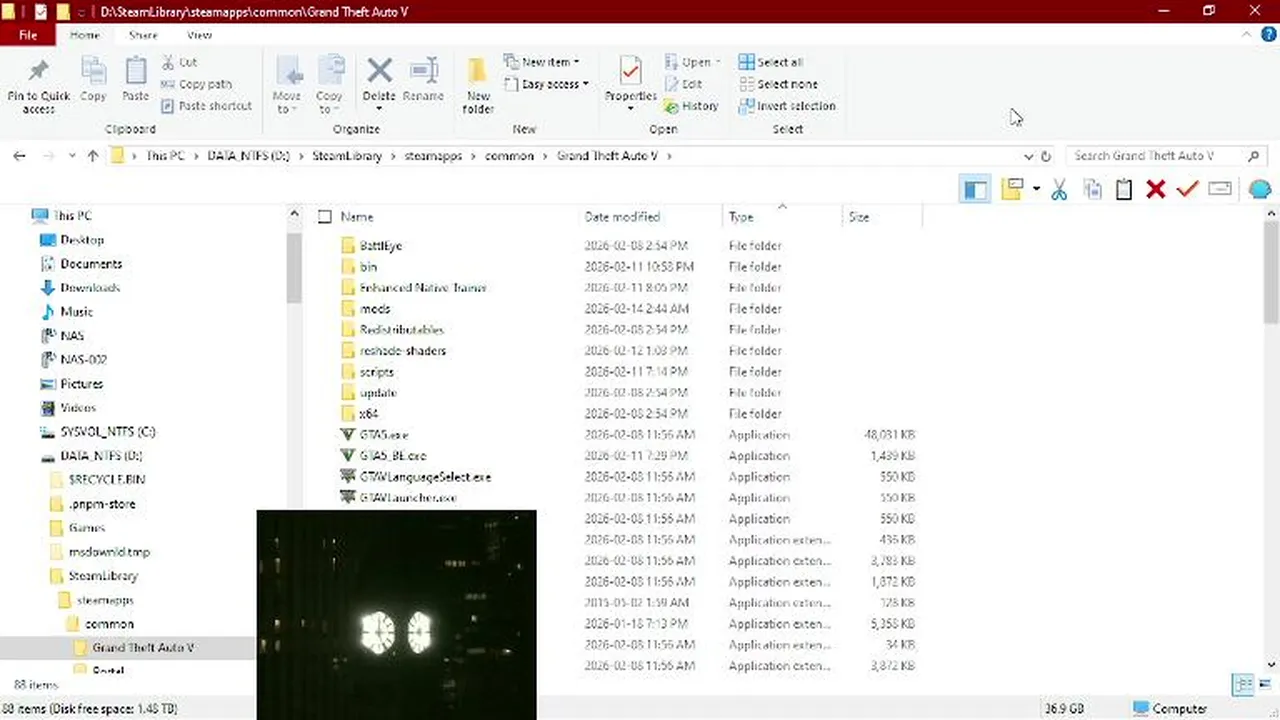This screenshot has width=1280, height=720.
Task: Click Pin to Quick access icon
Action: (38, 72)
